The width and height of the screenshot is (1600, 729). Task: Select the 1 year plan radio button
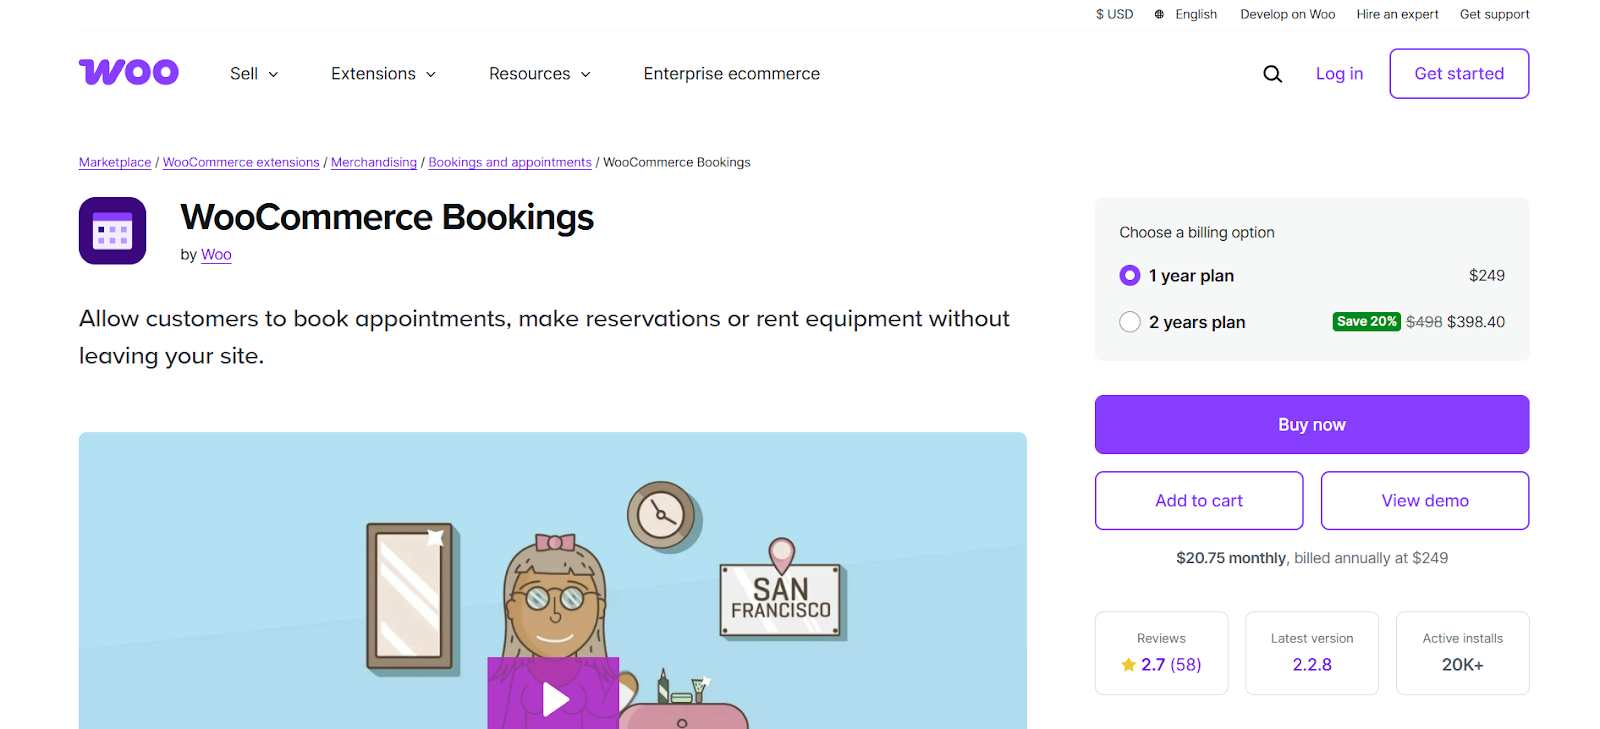click(x=1130, y=276)
